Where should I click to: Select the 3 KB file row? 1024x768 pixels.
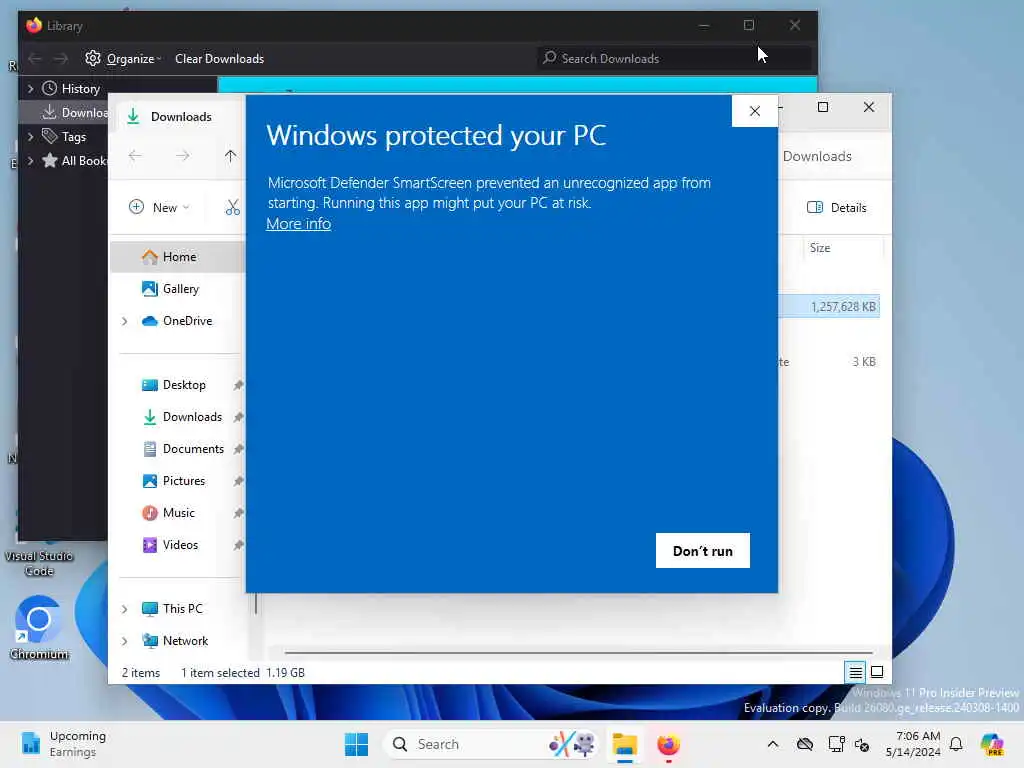point(829,362)
